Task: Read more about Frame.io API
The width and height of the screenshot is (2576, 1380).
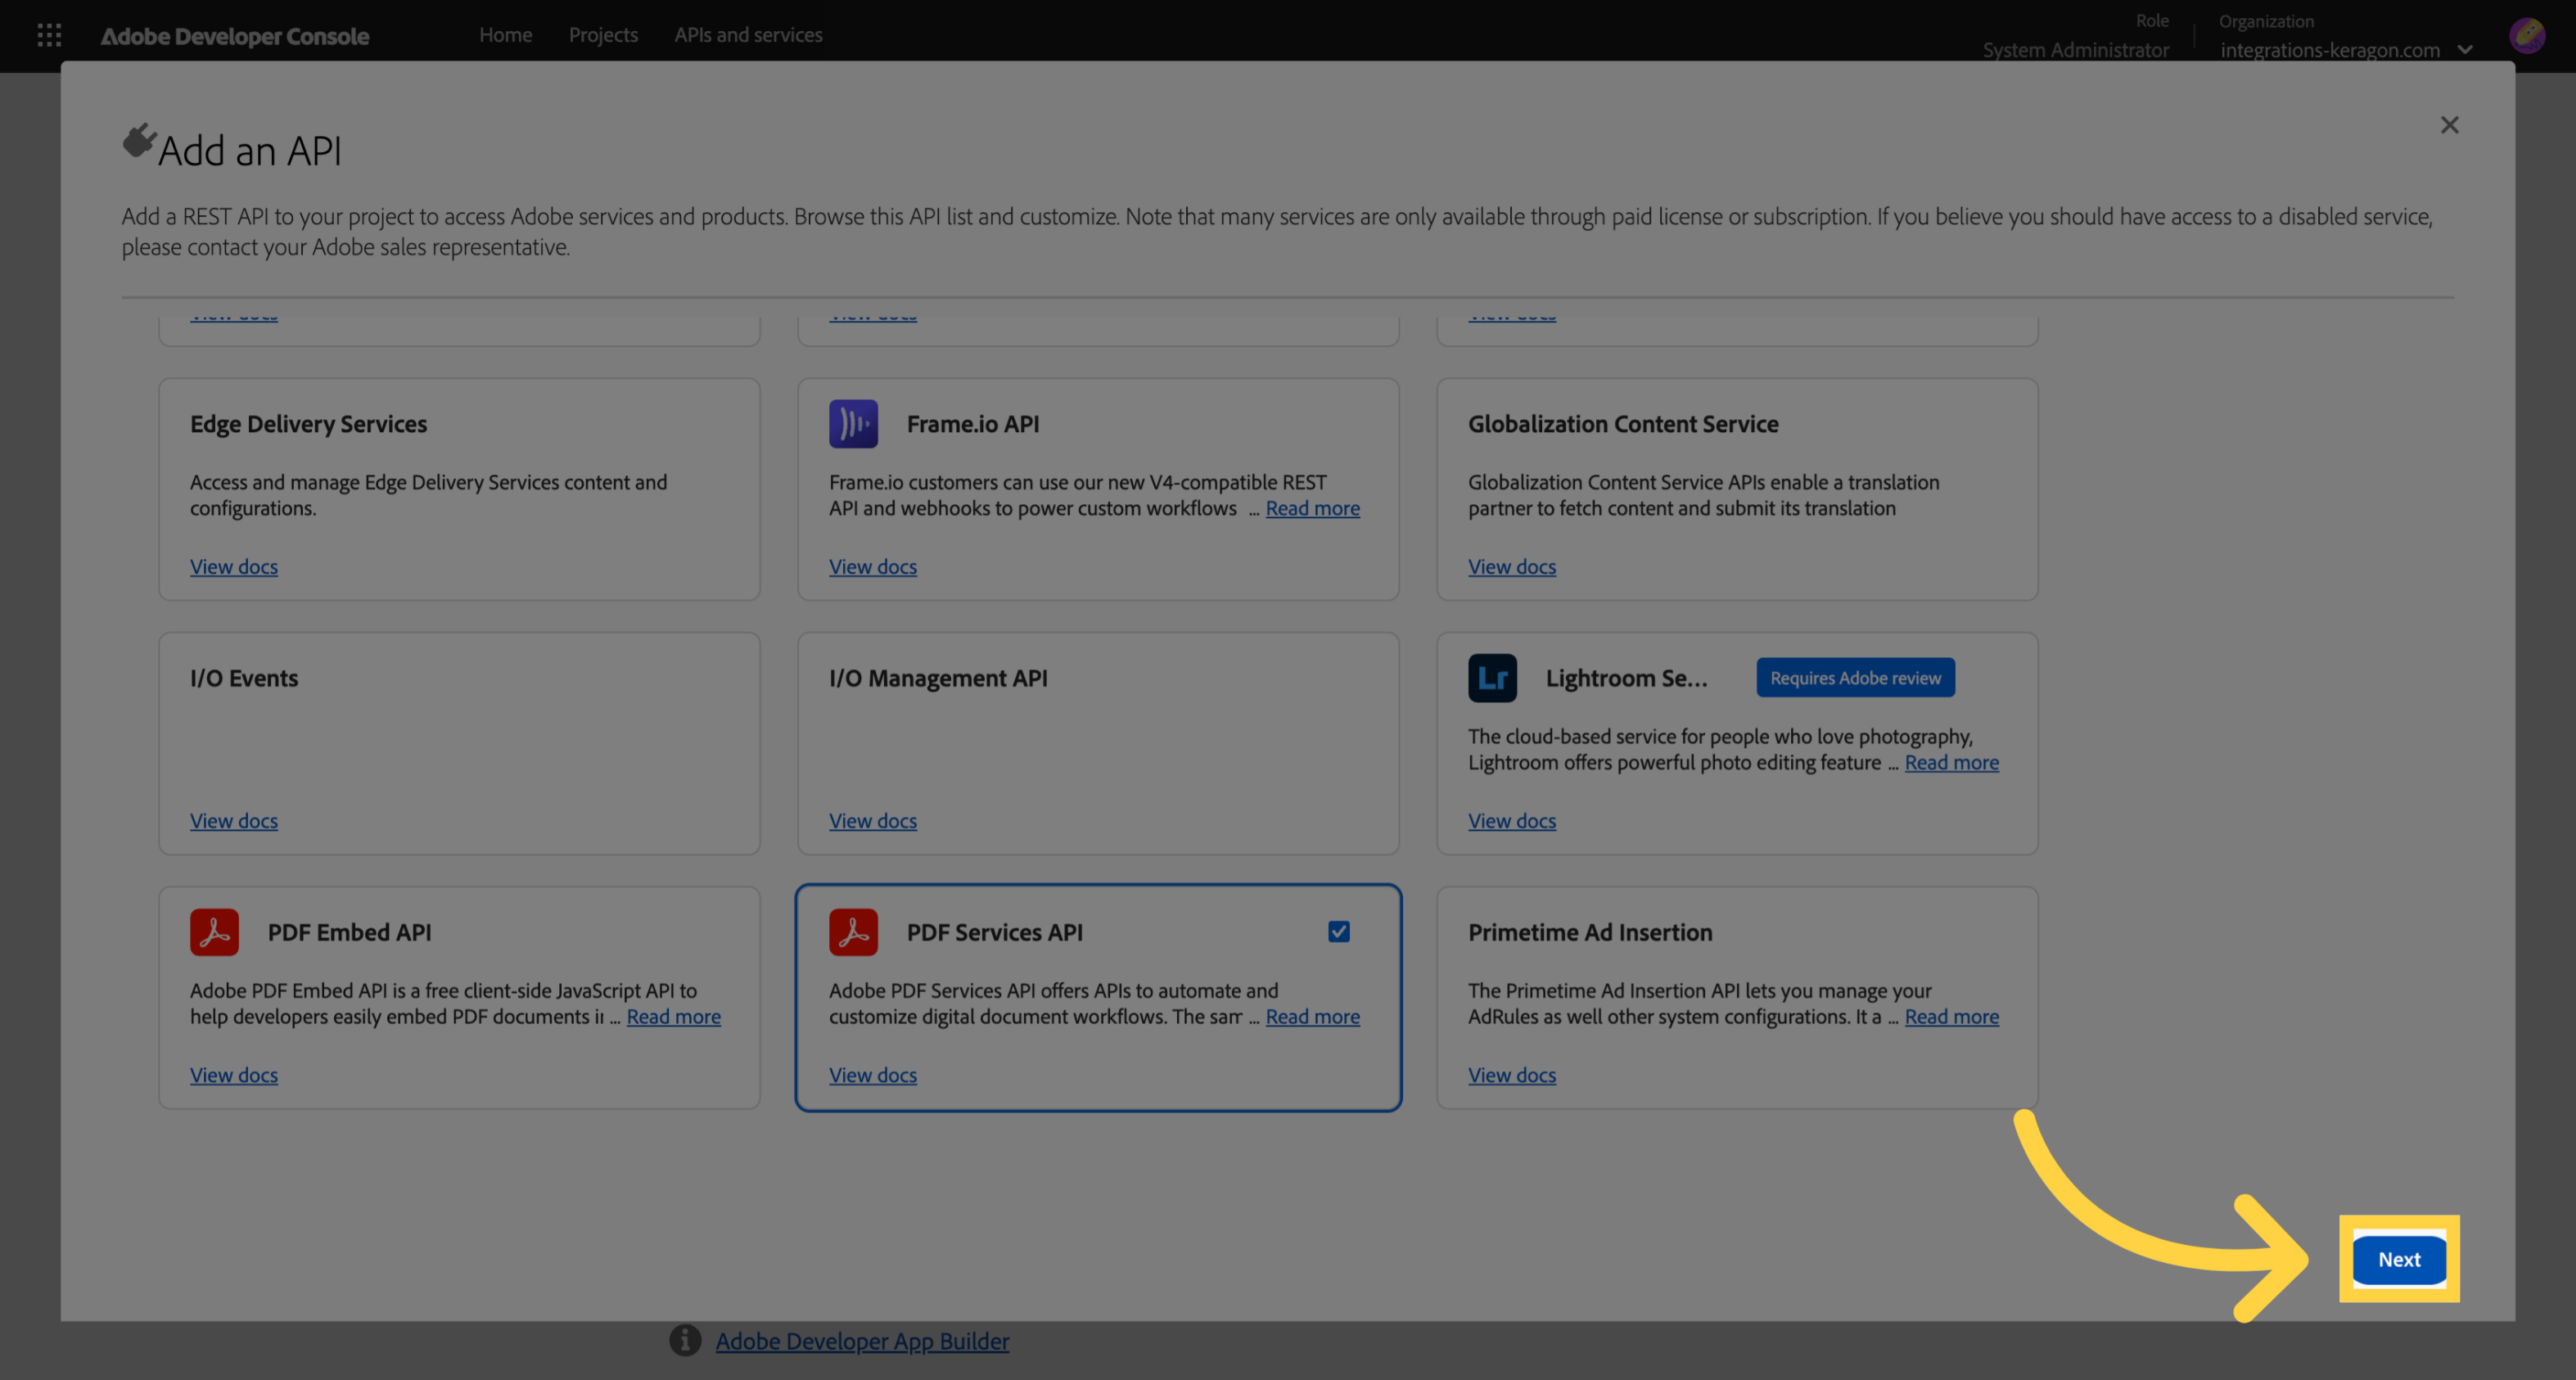Action: [x=1312, y=508]
